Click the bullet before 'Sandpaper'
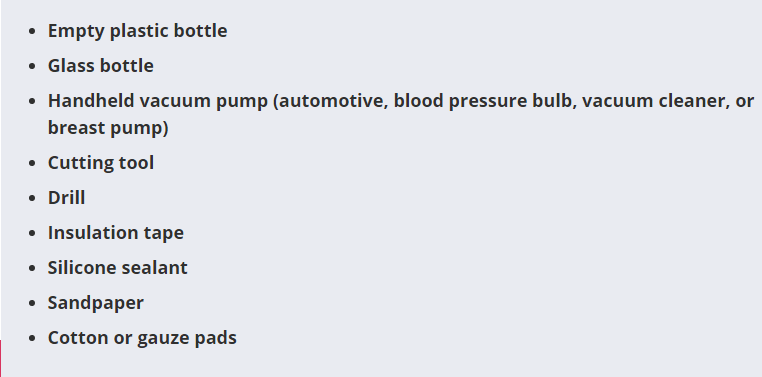This screenshot has width=762, height=377. (x=33, y=303)
